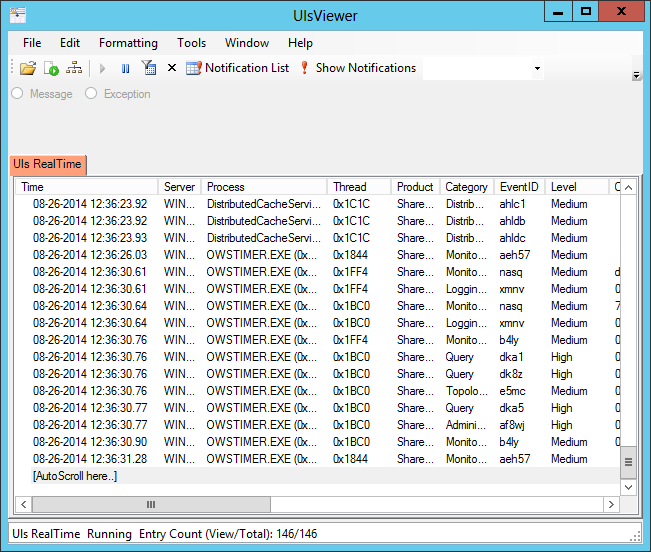Image resolution: width=651 pixels, height=552 pixels.
Task: Expand the toolbar combo box dropdown
Action: pyautogui.click(x=537, y=68)
